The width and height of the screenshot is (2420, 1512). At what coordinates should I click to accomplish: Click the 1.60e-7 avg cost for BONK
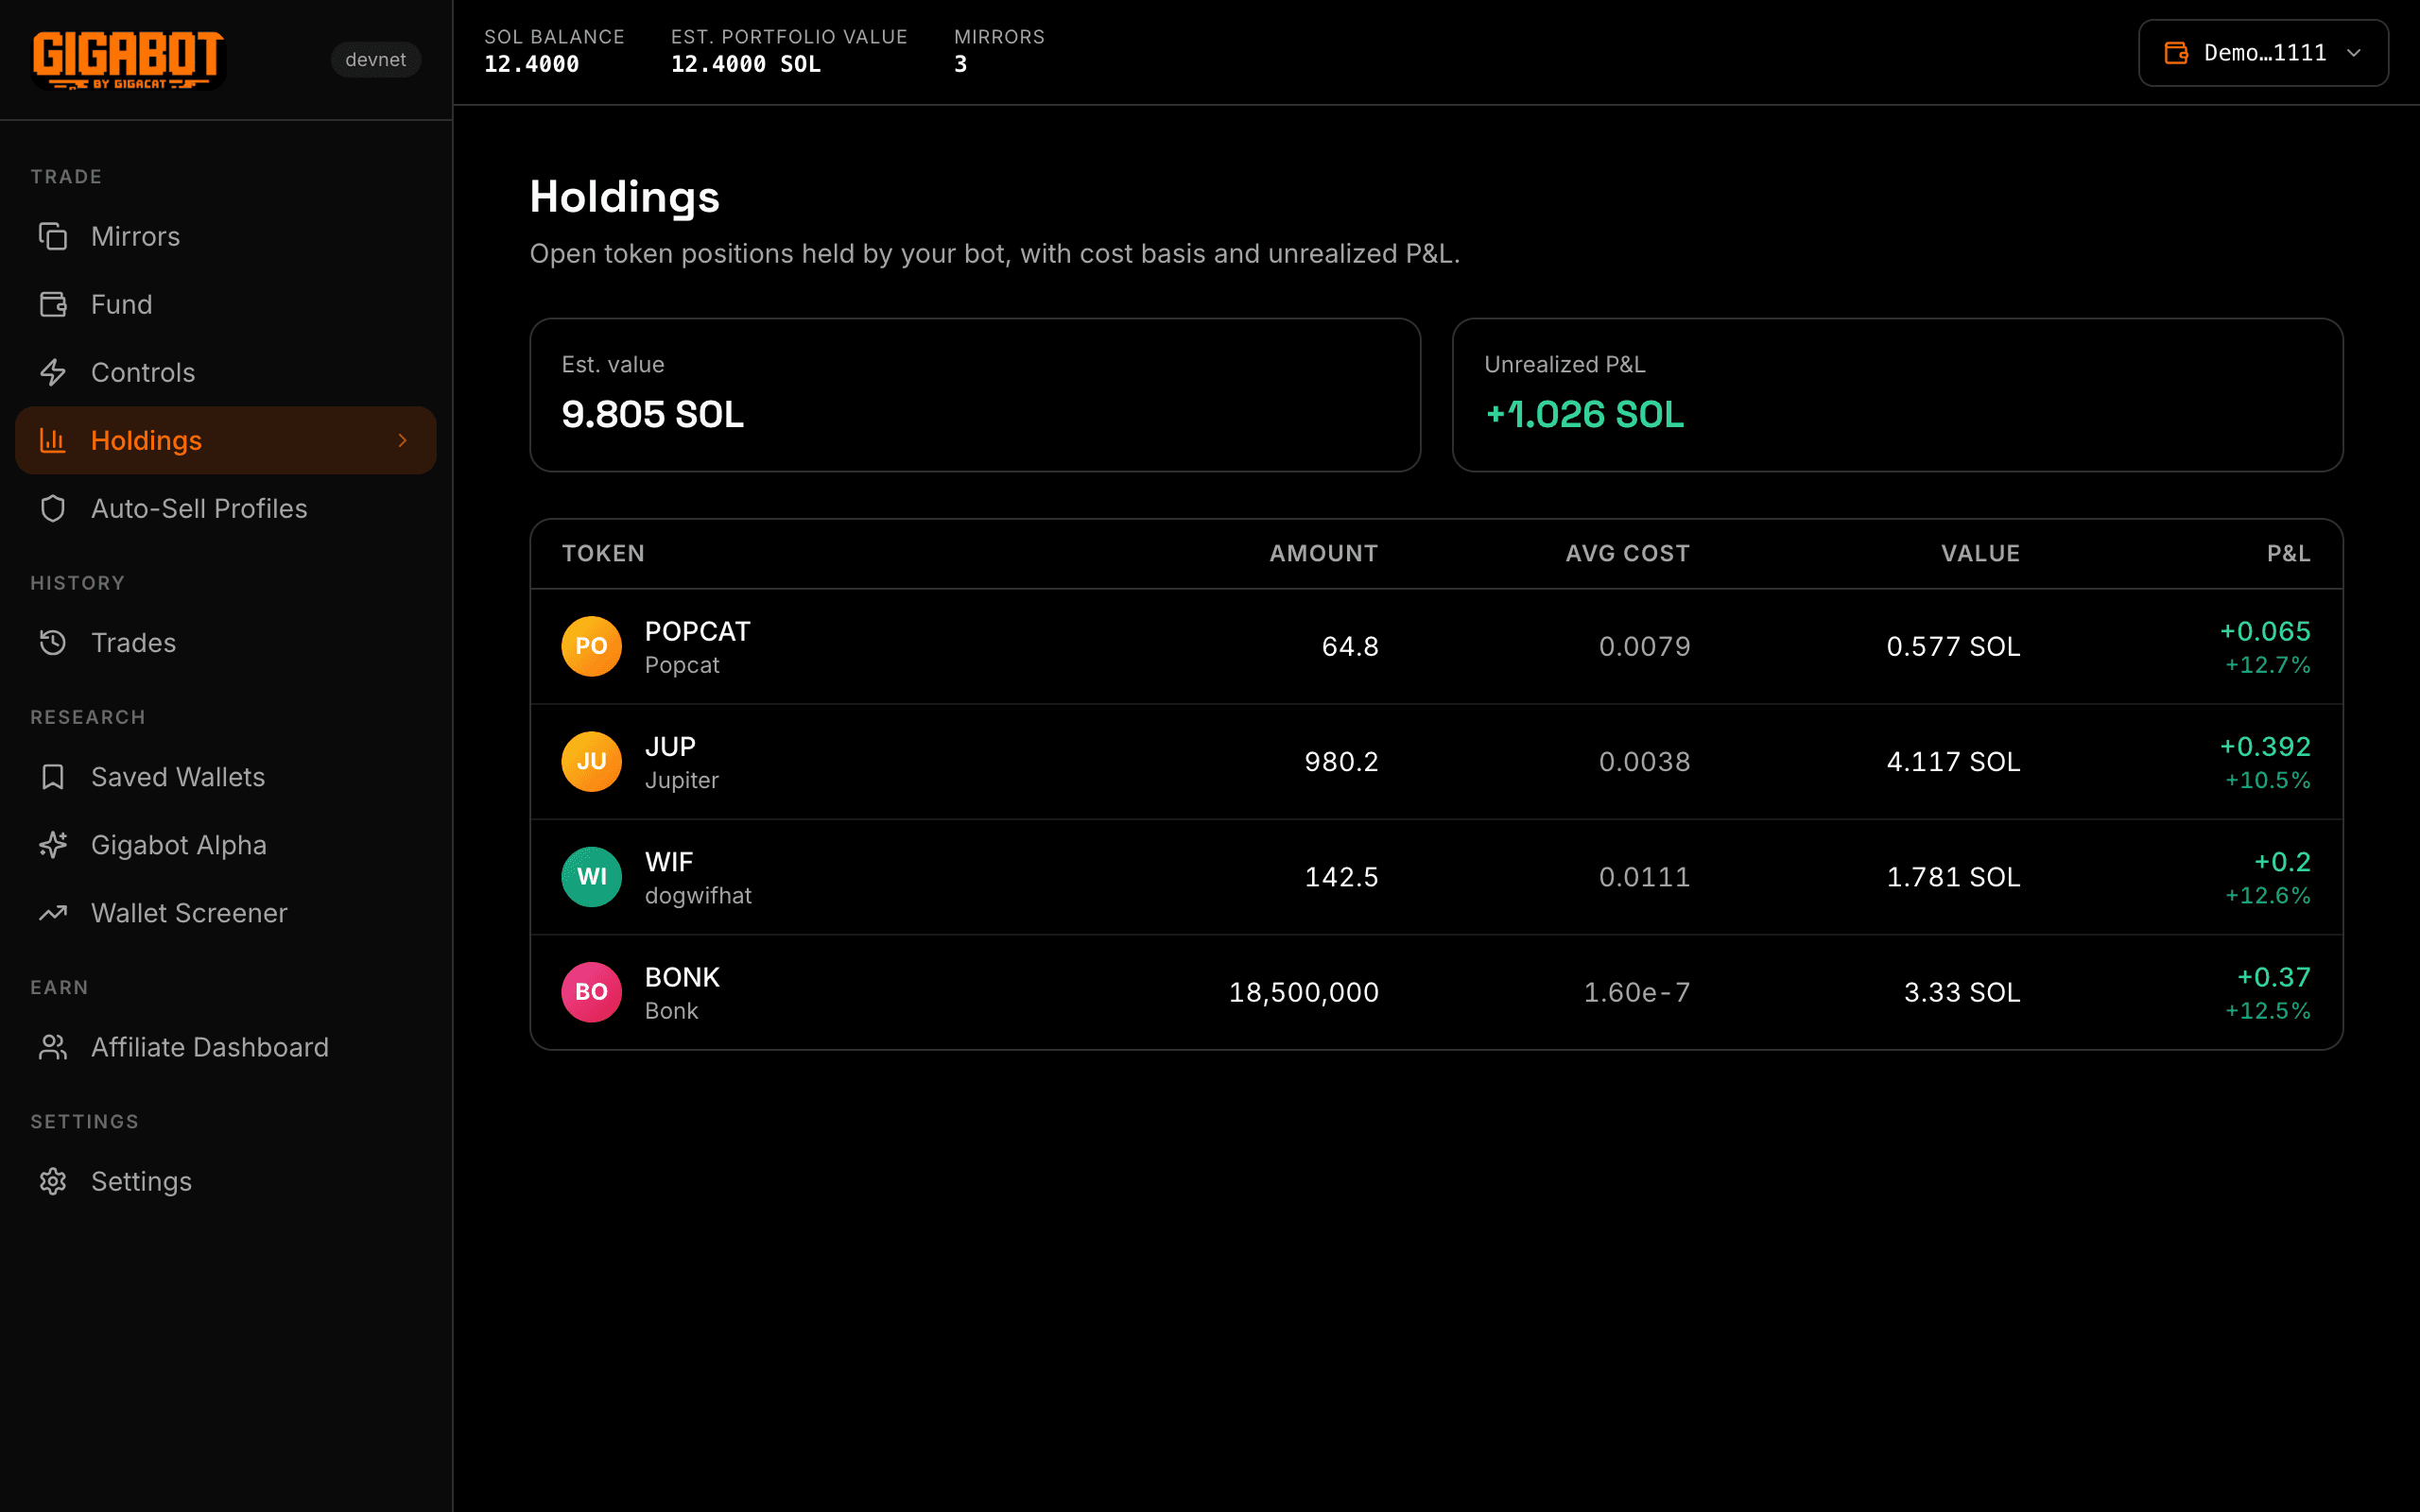click(x=1636, y=992)
